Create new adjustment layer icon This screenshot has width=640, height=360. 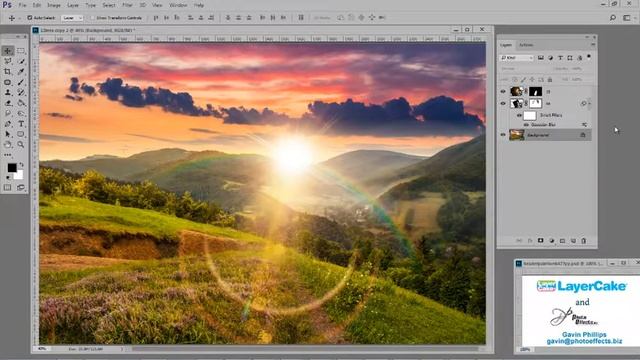click(x=551, y=241)
